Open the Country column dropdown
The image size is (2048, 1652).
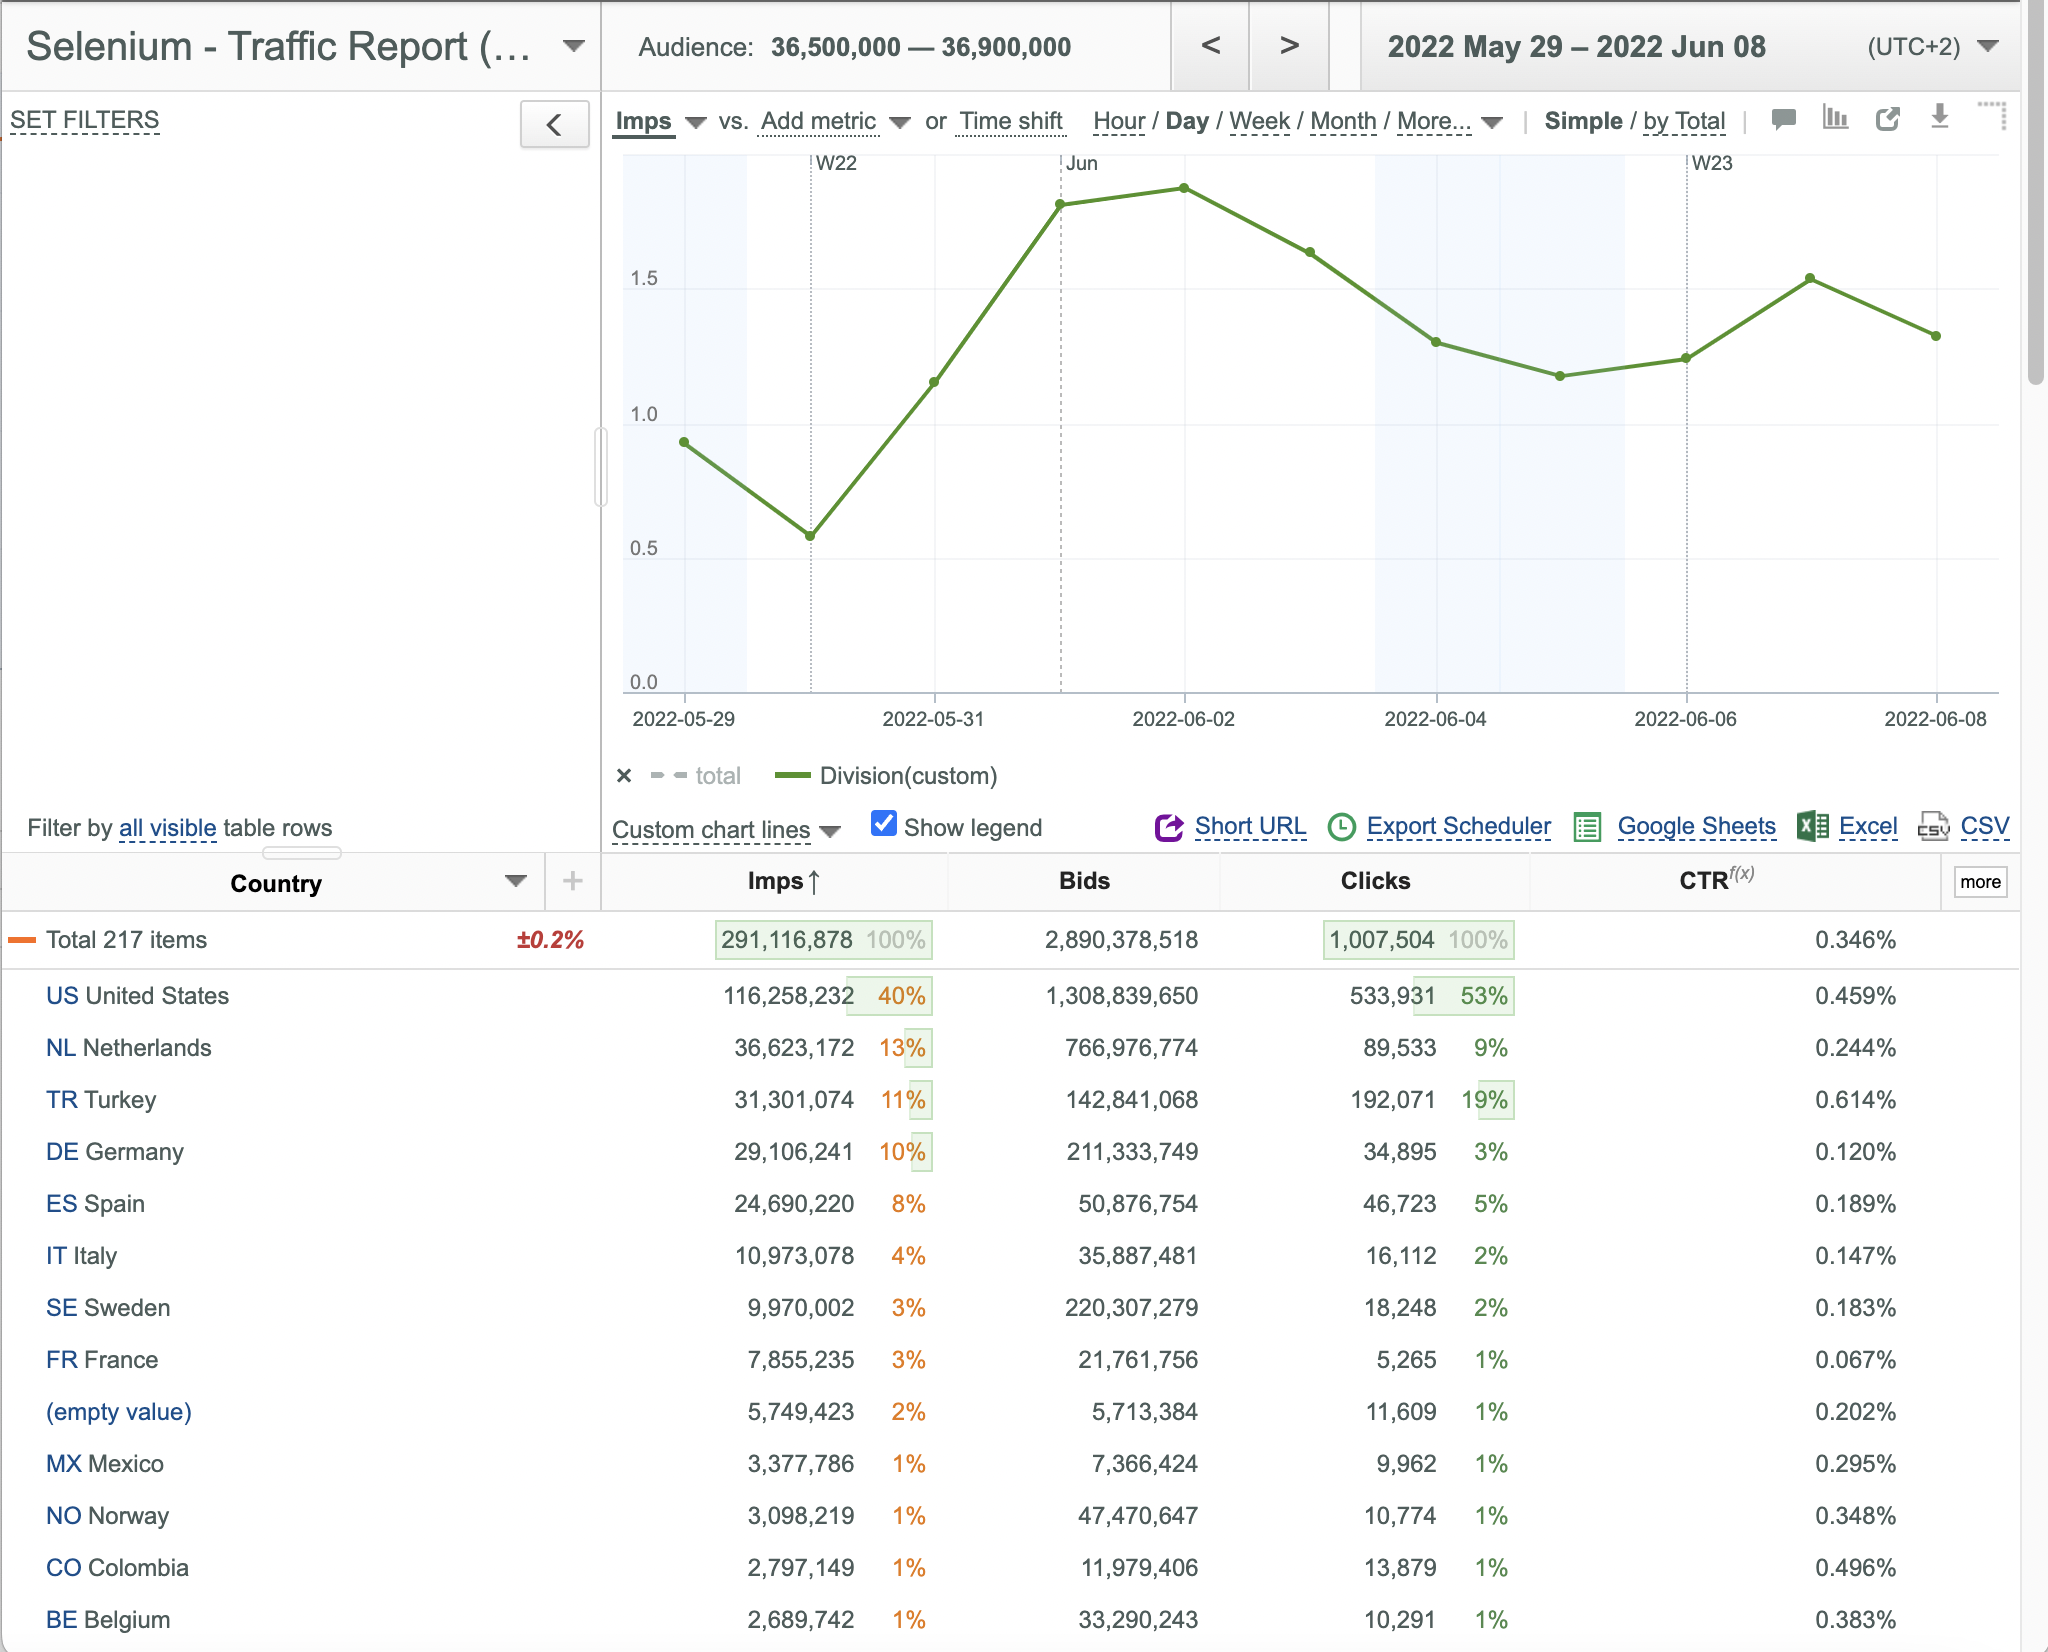[516, 881]
